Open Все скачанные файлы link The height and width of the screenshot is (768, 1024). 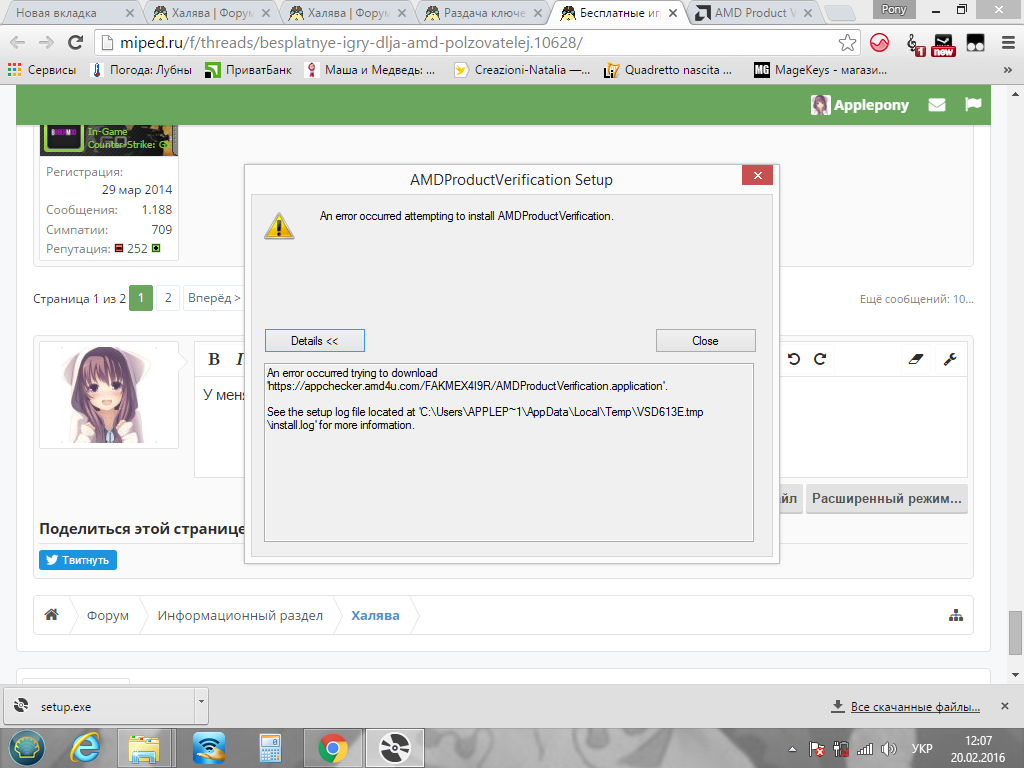tap(915, 707)
